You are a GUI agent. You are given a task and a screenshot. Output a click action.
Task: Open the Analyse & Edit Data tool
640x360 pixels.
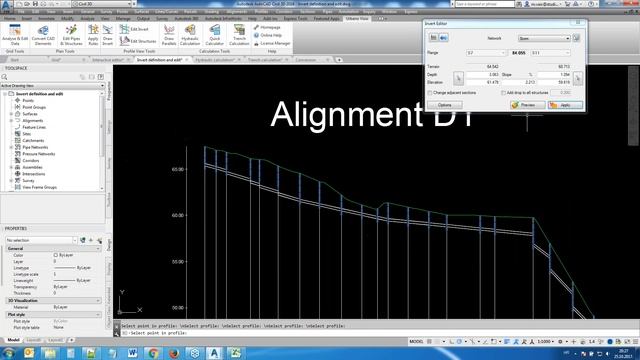pyautogui.click(x=15, y=35)
